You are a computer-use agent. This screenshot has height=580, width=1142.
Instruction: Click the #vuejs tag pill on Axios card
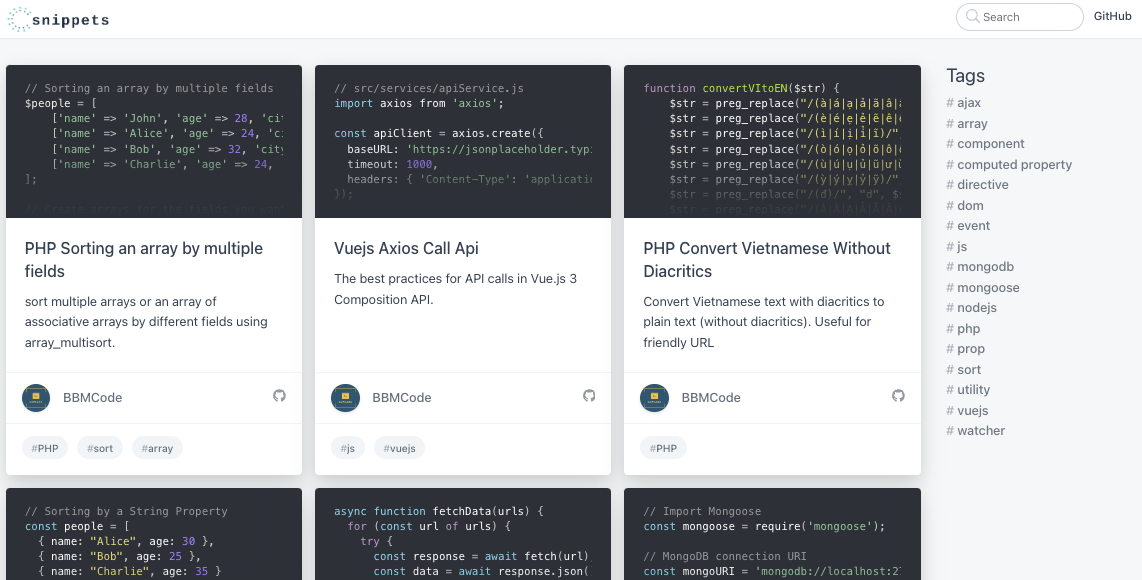(399, 447)
